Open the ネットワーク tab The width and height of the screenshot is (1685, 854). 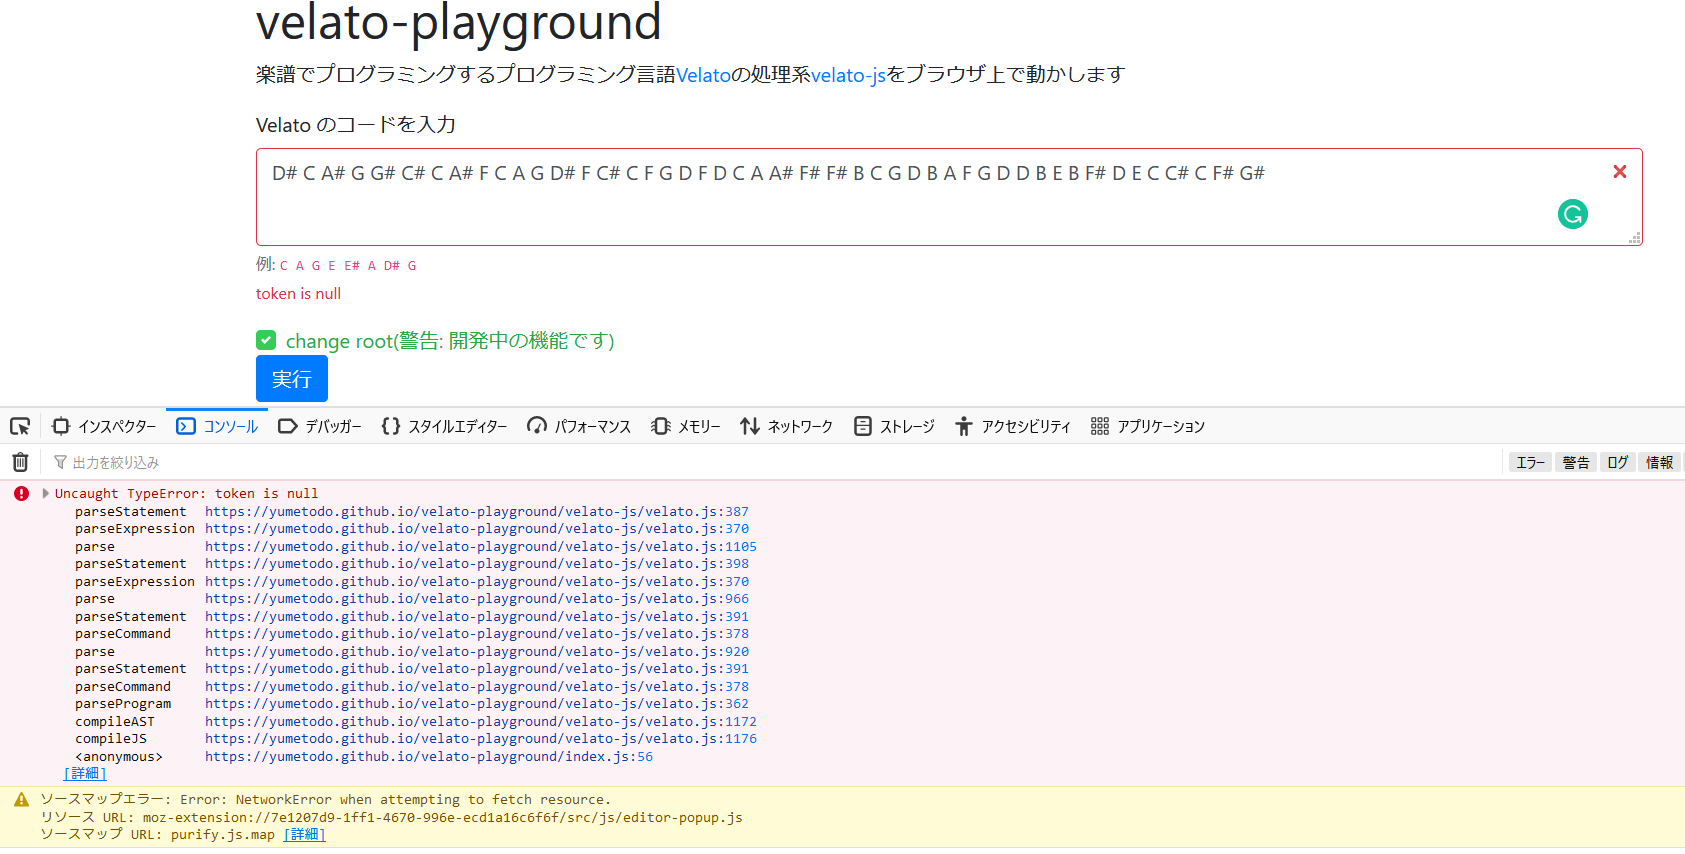787,427
